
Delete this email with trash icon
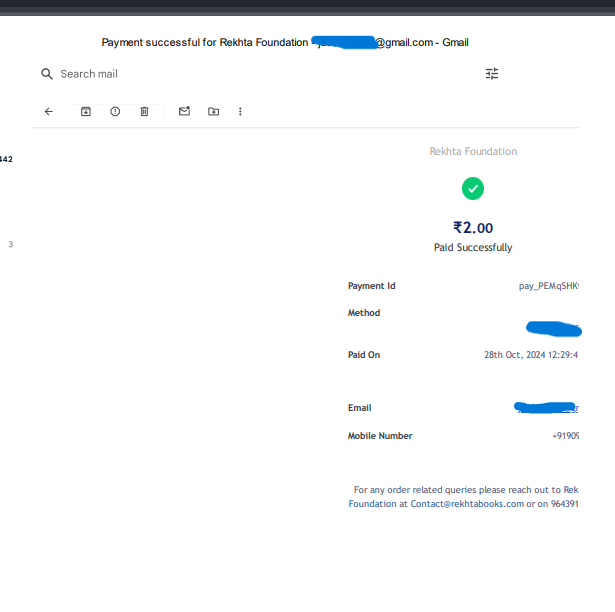pyautogui.click(x=144, y=111)
